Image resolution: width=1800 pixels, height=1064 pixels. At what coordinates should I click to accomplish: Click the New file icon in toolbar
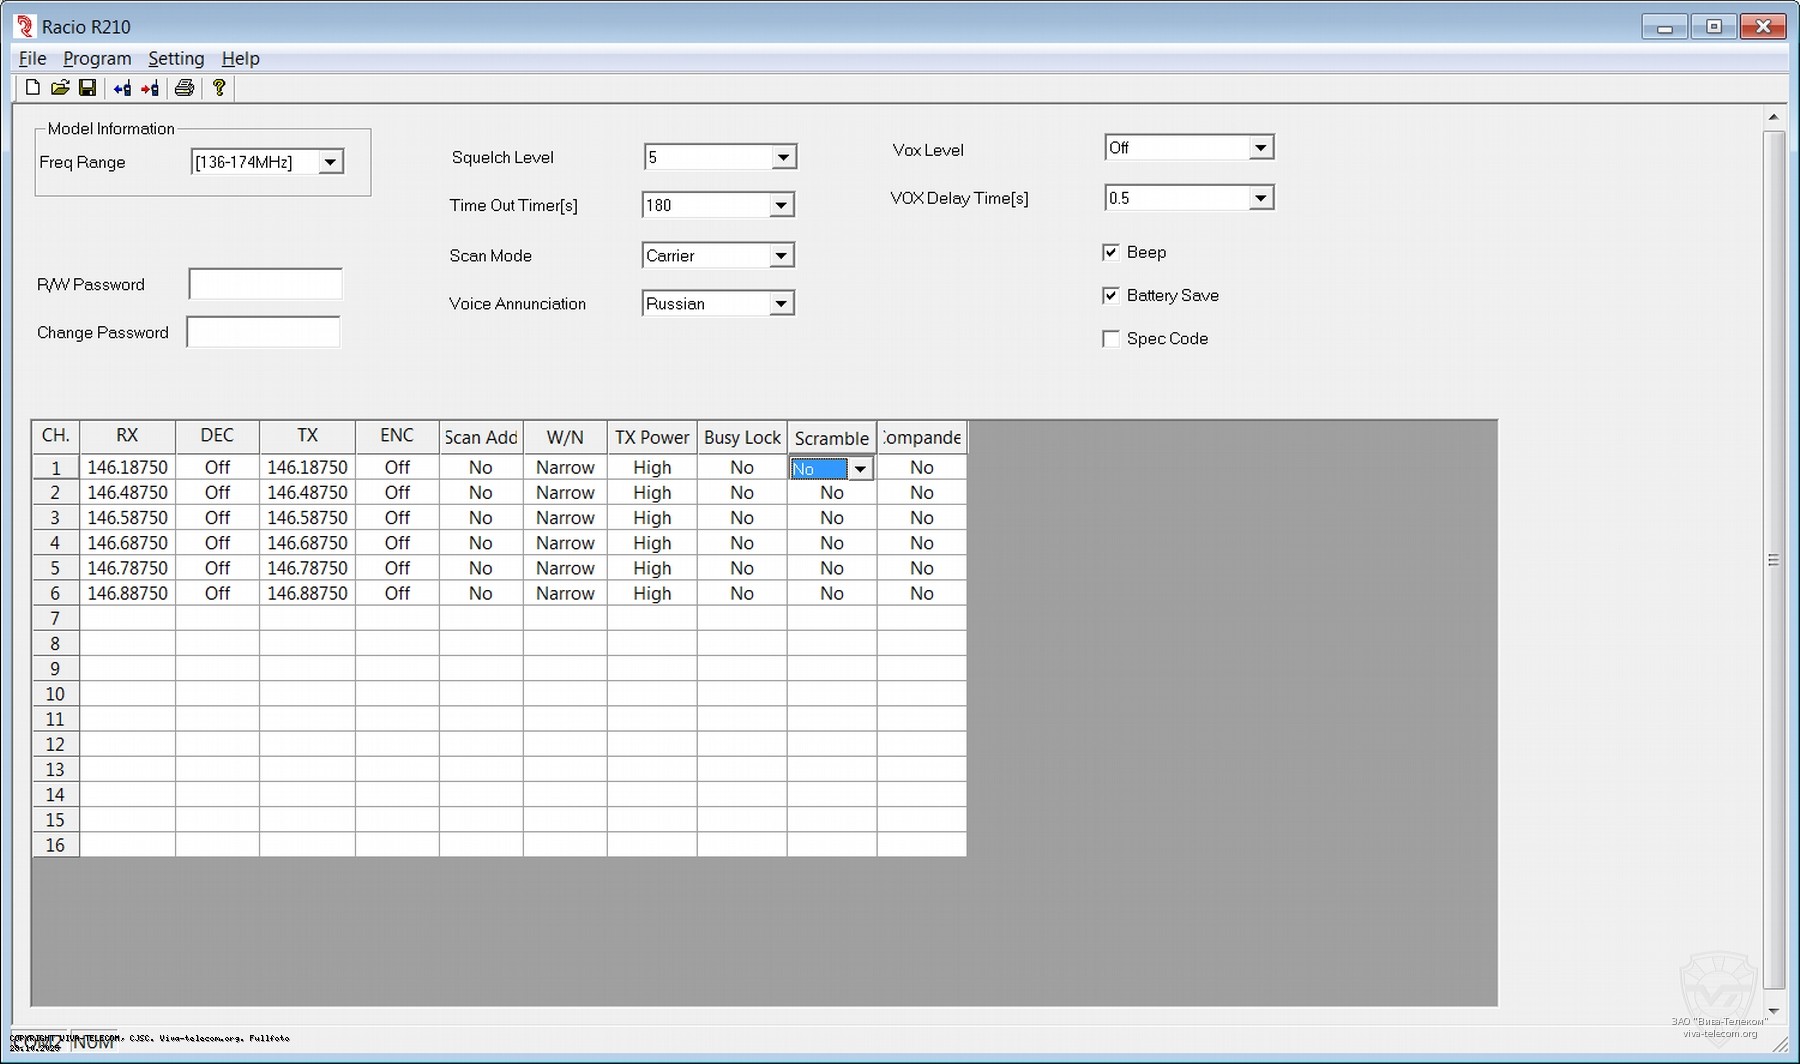(32, 88)
